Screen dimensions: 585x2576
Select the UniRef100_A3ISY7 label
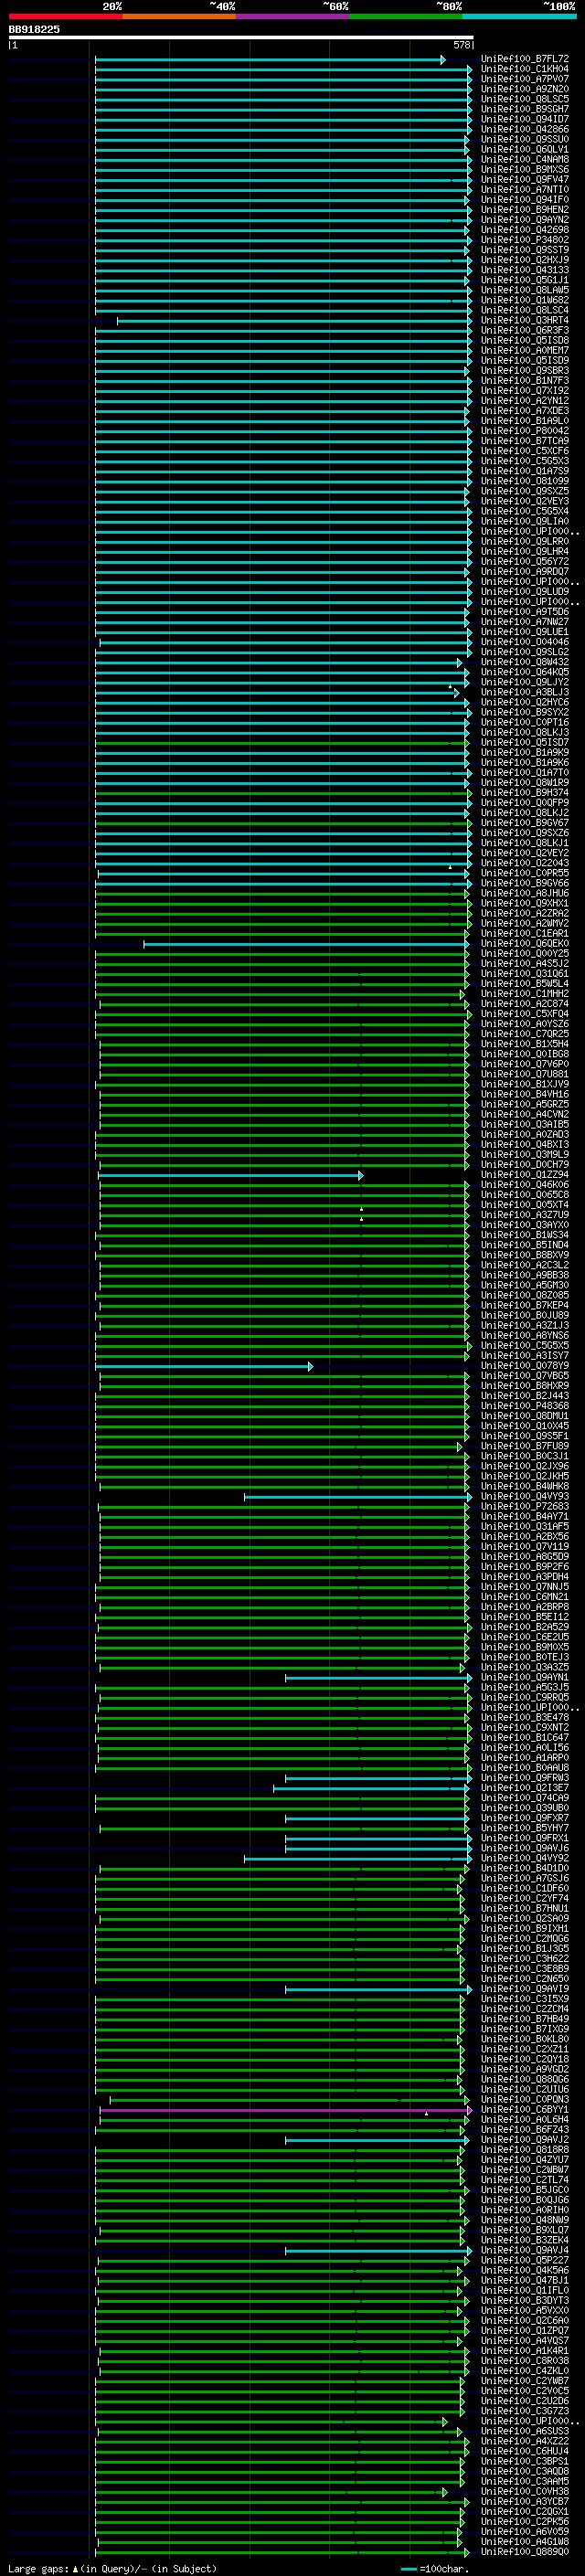click(x=525, y=1355)
